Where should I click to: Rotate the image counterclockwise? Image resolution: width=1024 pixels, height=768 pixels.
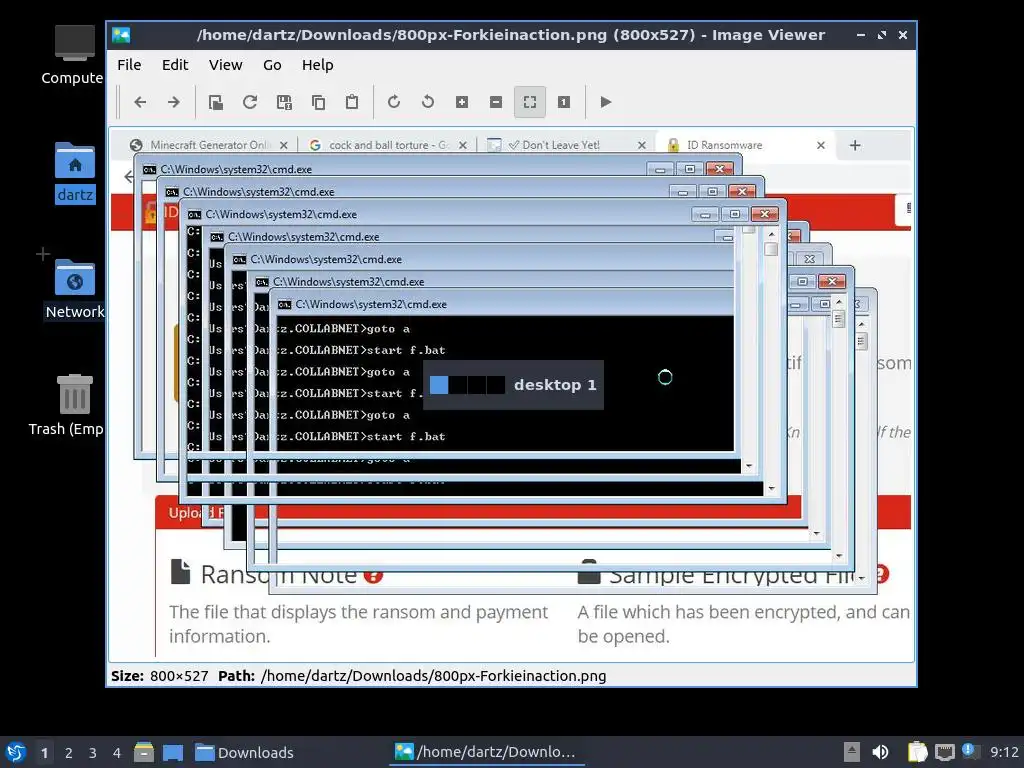pyautogui.click(x=428, y=102)
